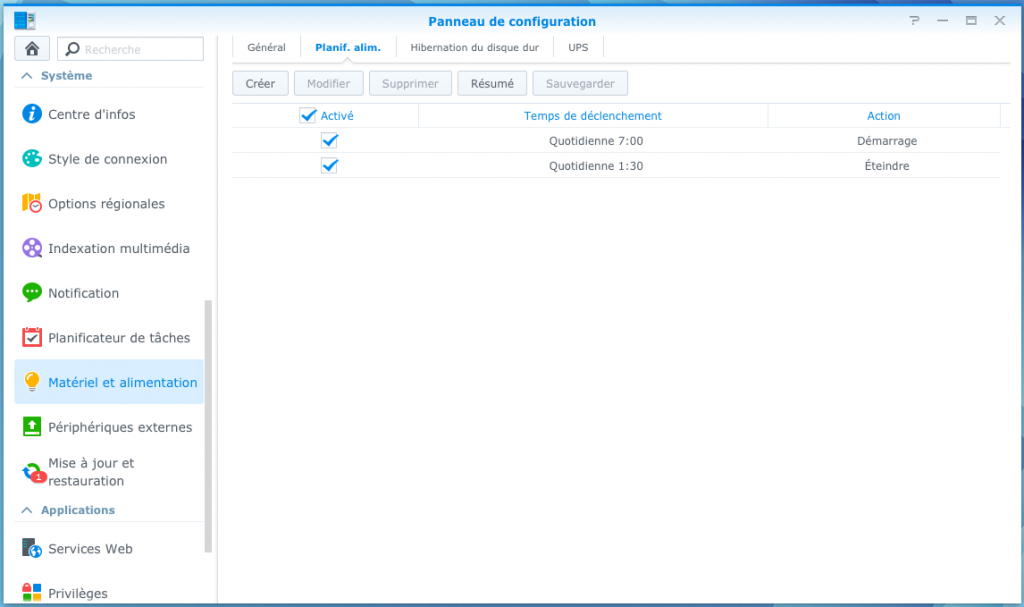
Task: Click the Résumé button
Action: pos(492,84)
